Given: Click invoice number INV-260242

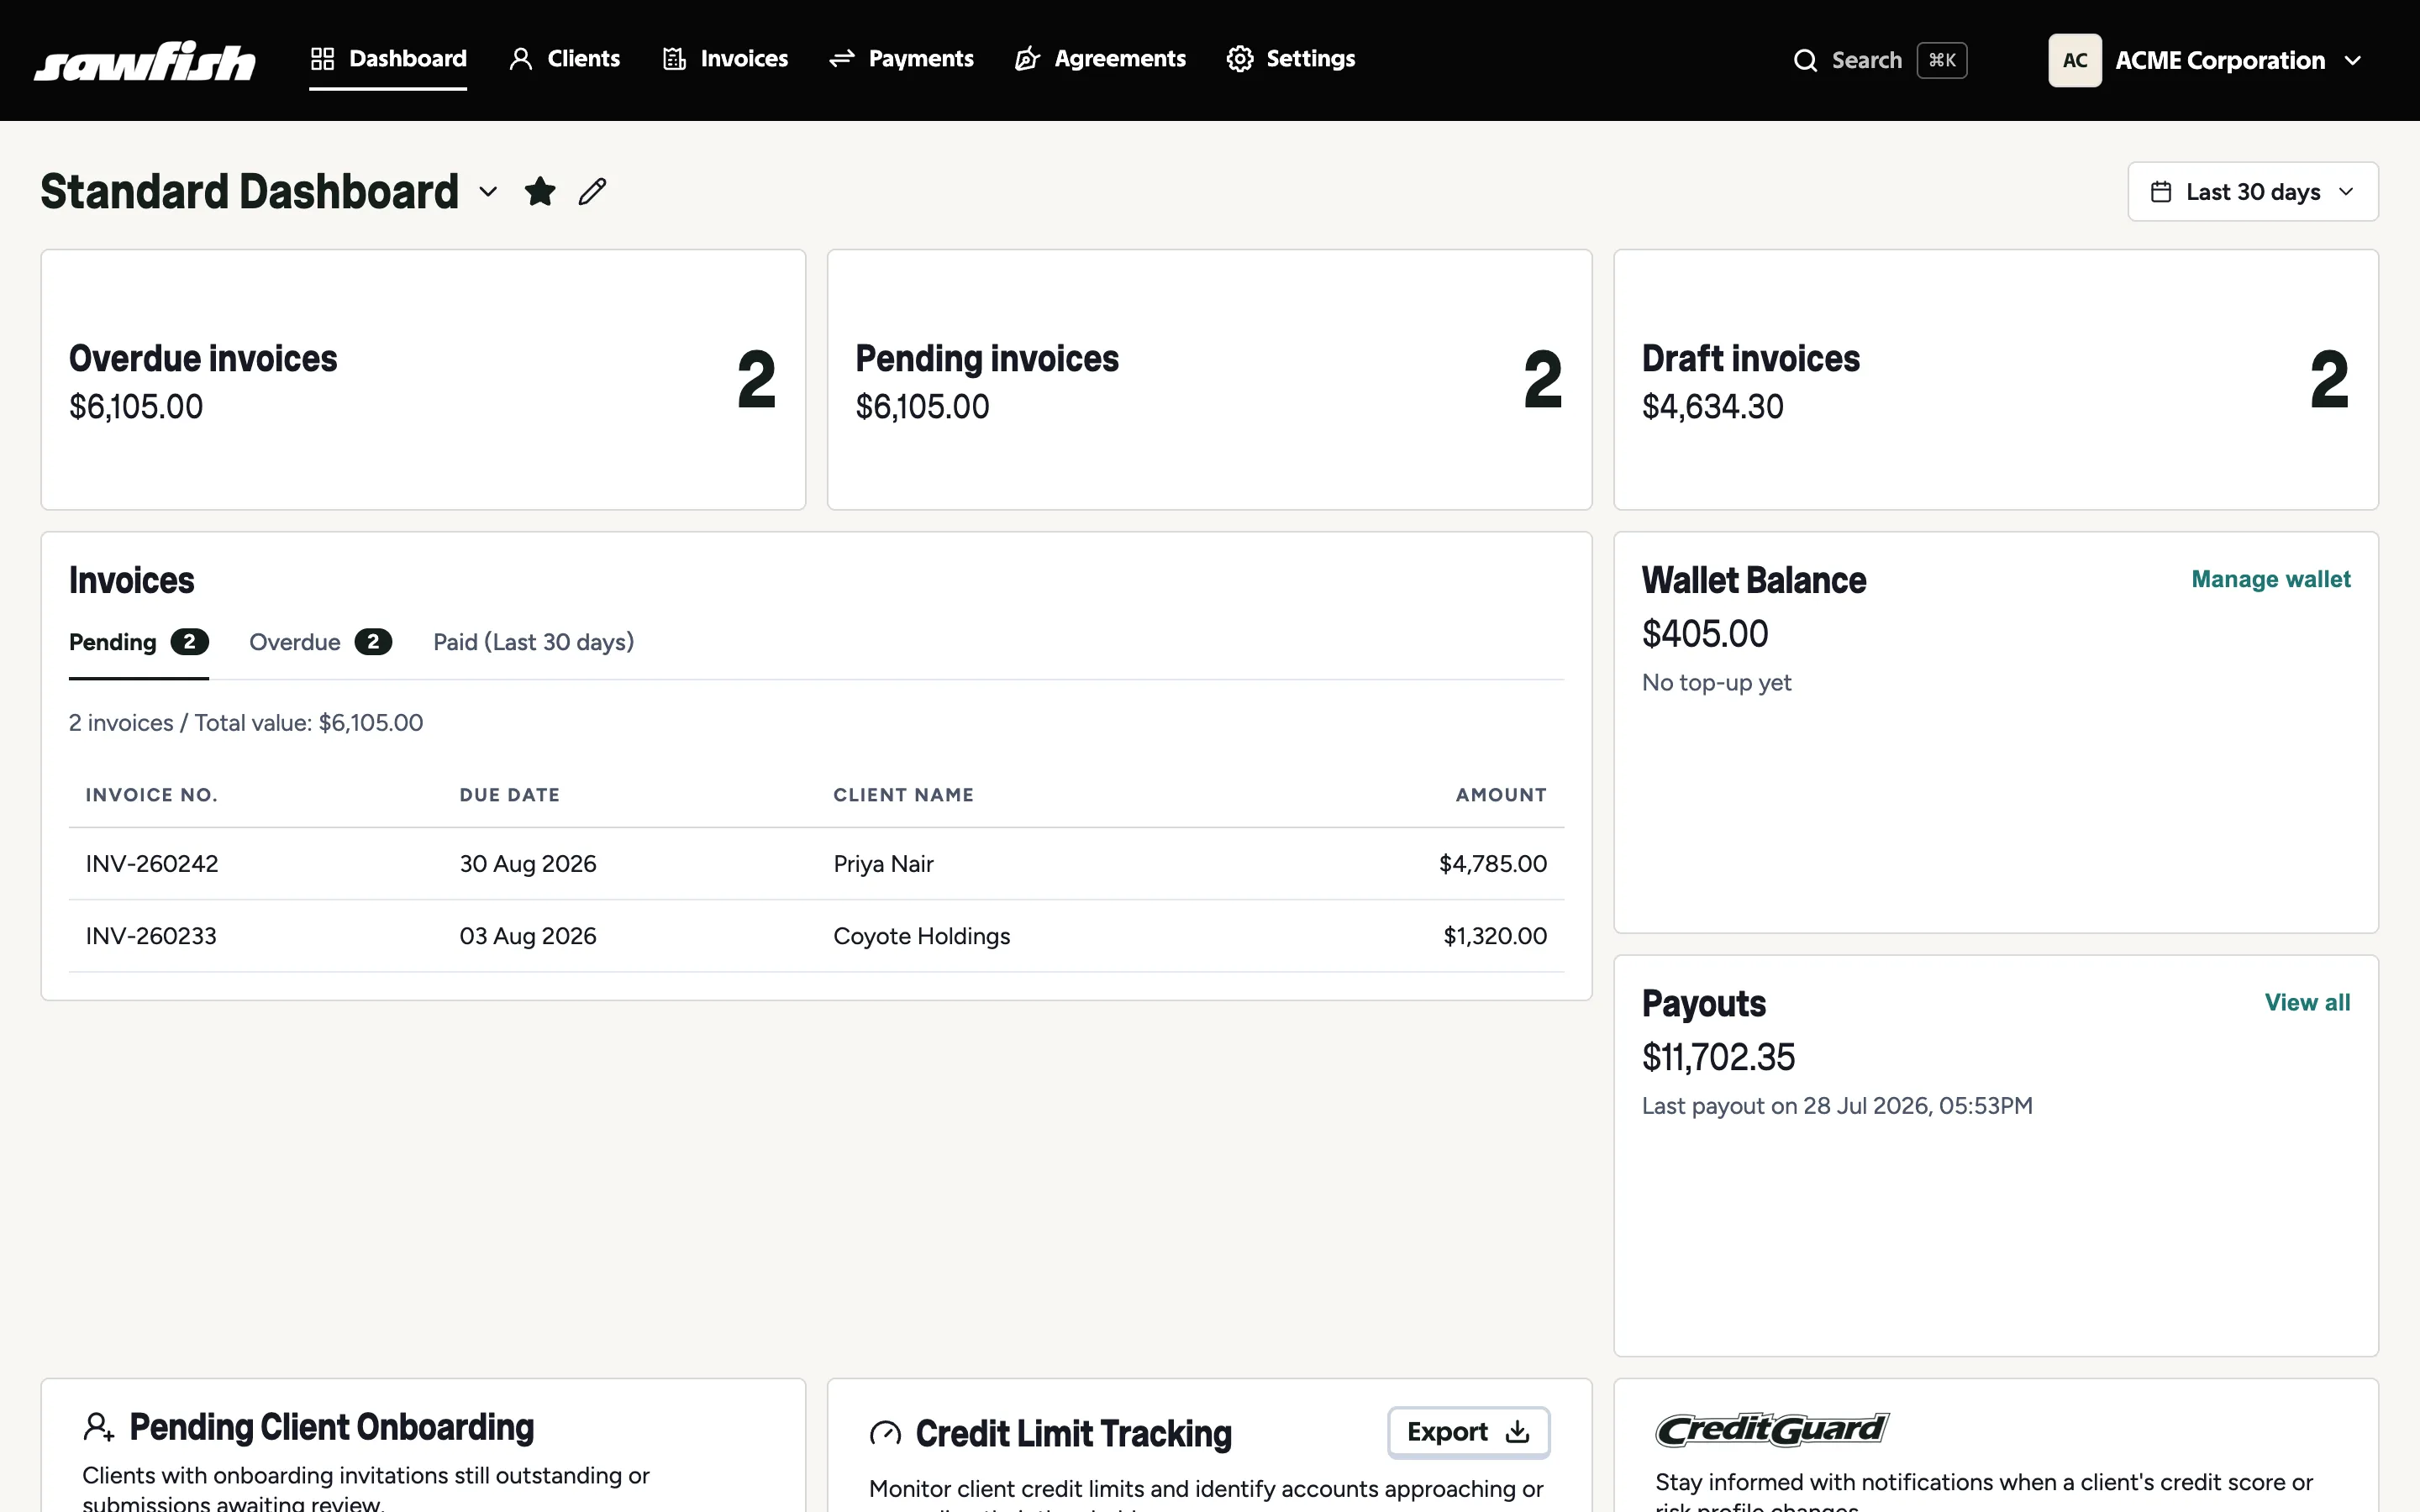Looking at the screenshot, I should point(152,864).
